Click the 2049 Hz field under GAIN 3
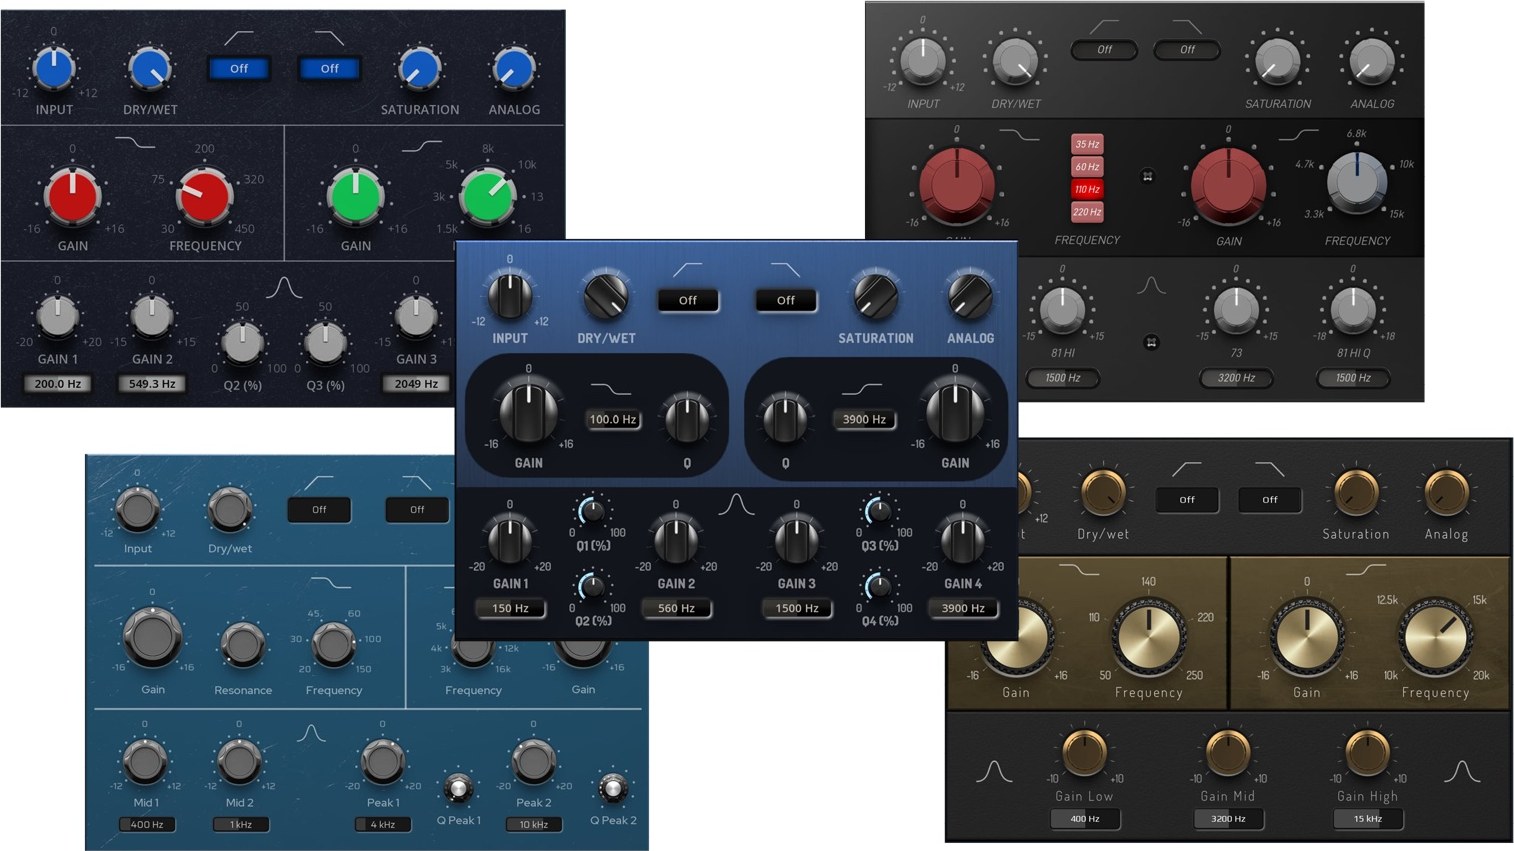Screen dimensions: 1514x851 tap(416, 383)
